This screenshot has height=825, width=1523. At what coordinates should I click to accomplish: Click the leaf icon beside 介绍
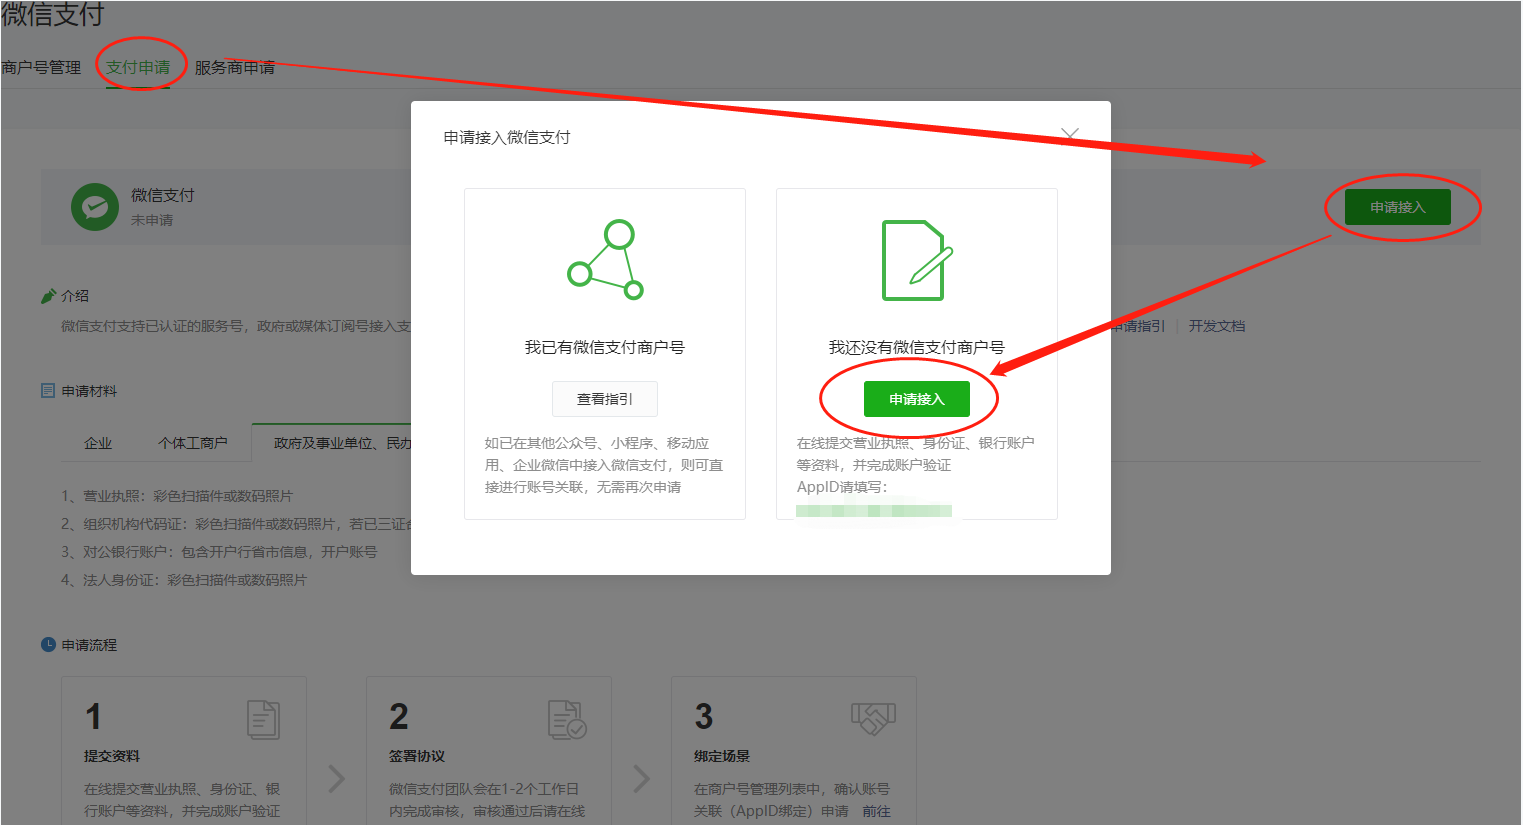coord(48,296)
